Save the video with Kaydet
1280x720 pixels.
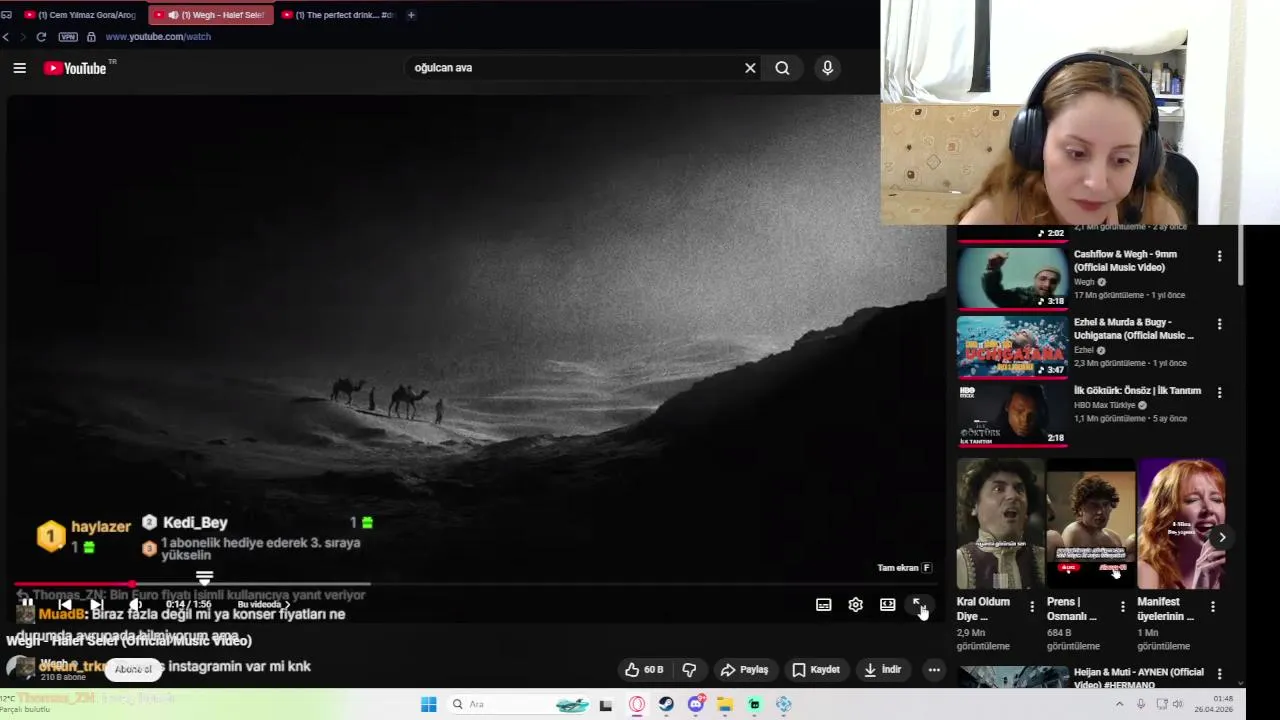(816, 670)
